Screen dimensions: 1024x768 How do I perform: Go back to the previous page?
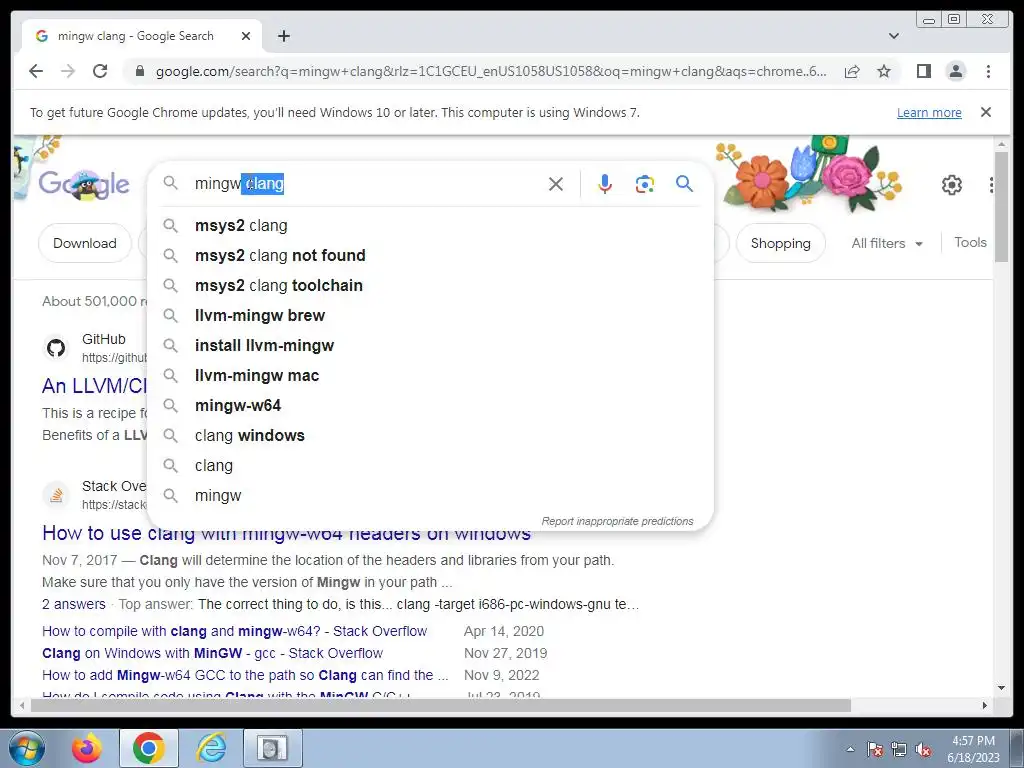coord(36,71)
